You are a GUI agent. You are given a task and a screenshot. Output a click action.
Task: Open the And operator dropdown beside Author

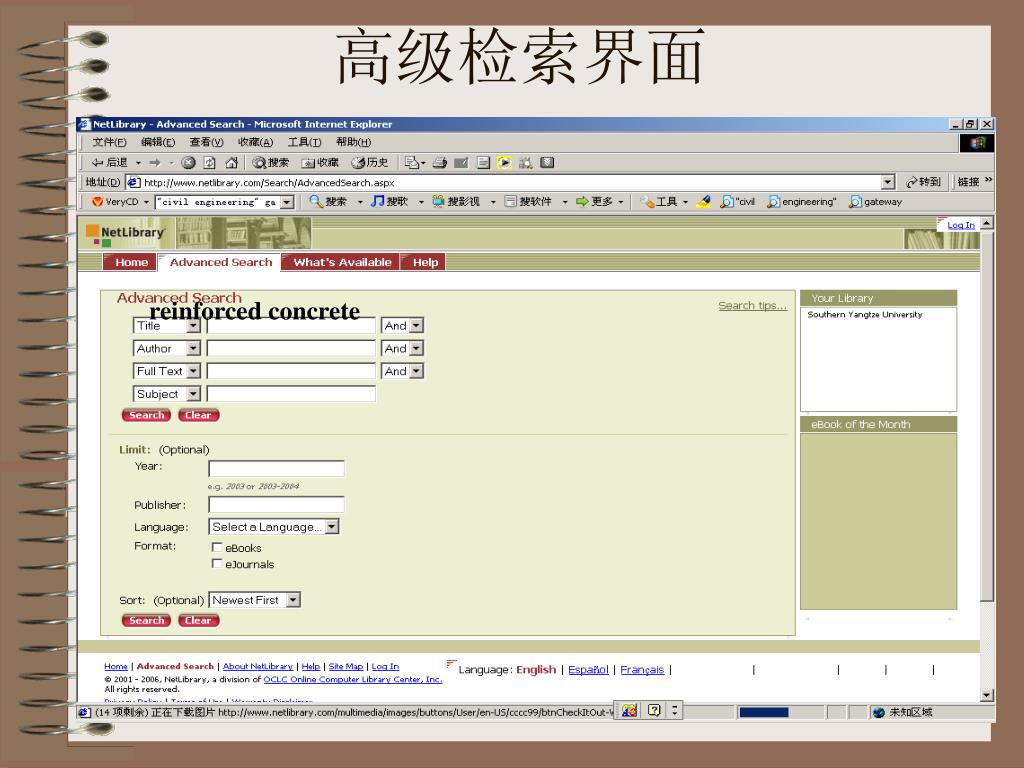417,348
